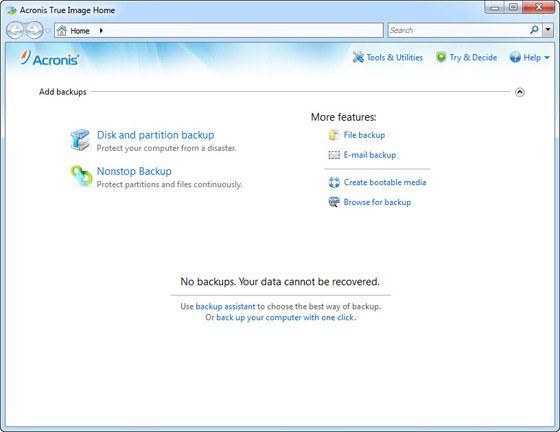Screen dimensions: 560x432
Task: Click the E-mail backup envelope icon
Action: pyautogui.click(x=334, y=155)
